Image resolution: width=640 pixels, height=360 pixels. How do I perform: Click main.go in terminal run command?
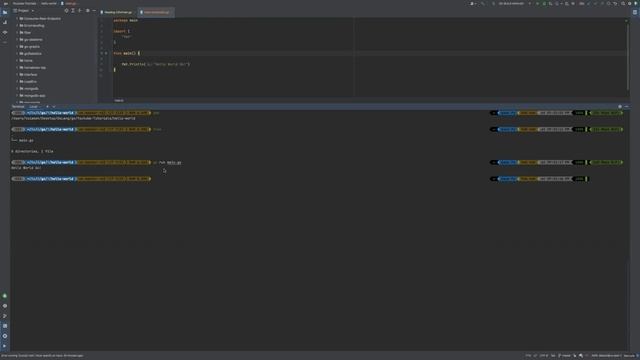pos(174,162)
